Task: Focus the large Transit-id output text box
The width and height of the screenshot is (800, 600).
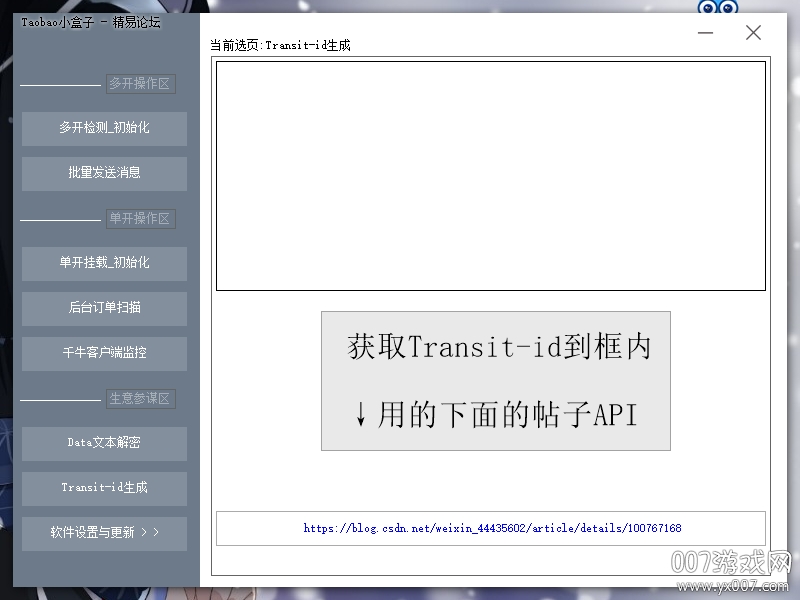Action: click(x=491, y=176)
